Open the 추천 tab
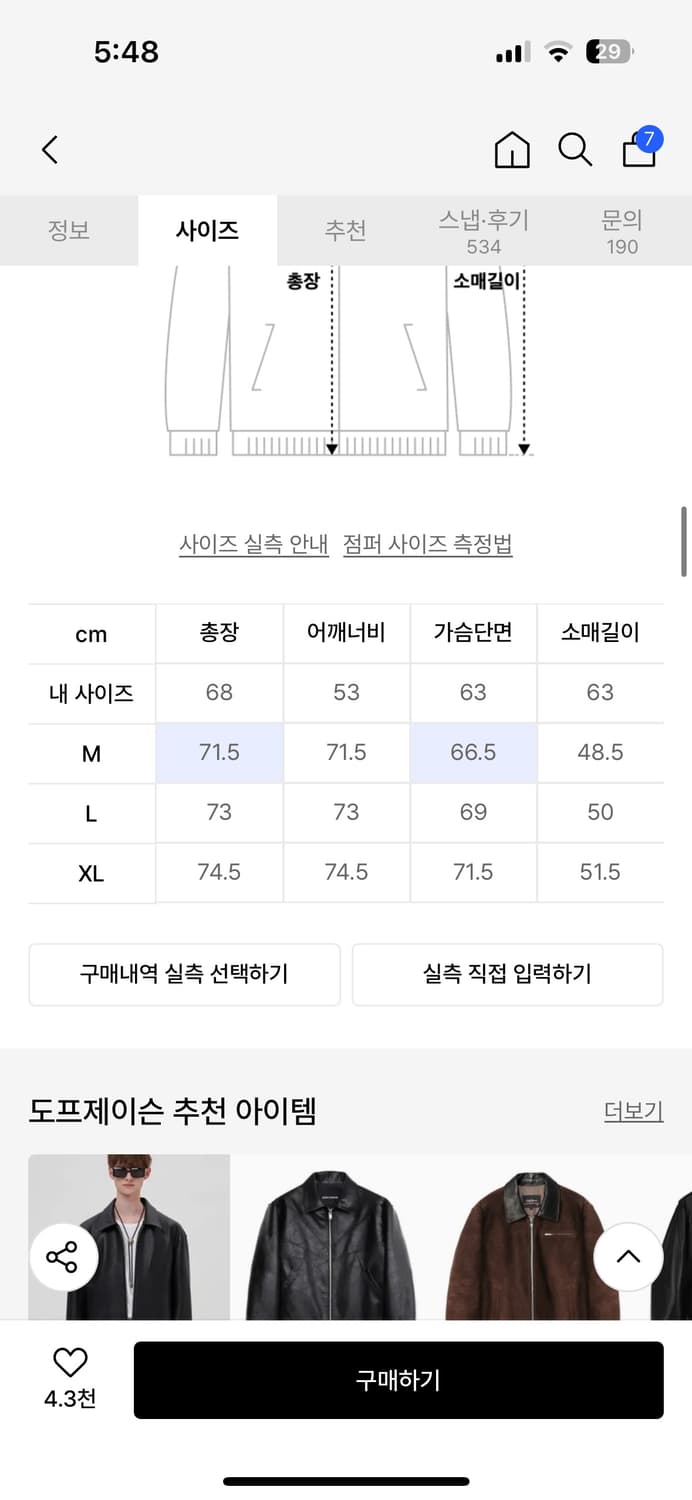This screenshot has height=1500, width=692. pyautogui.click(x=345, y=230)
